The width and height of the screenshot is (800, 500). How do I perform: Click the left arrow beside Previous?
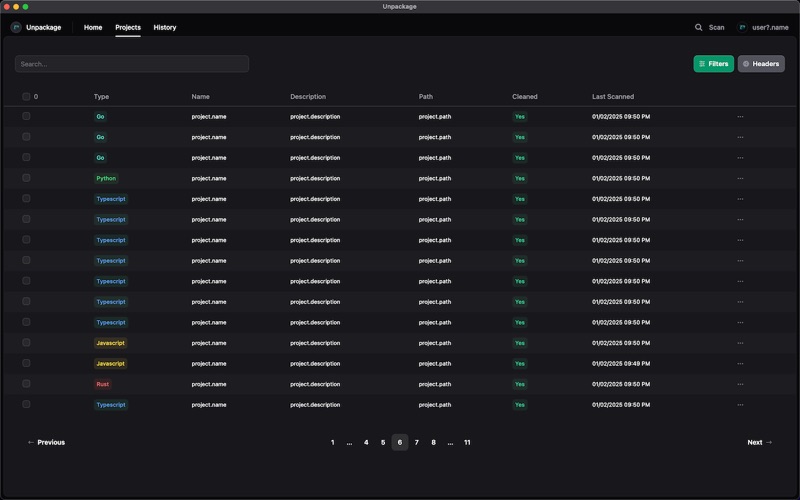pyautogui.click(x=31, y=442)
